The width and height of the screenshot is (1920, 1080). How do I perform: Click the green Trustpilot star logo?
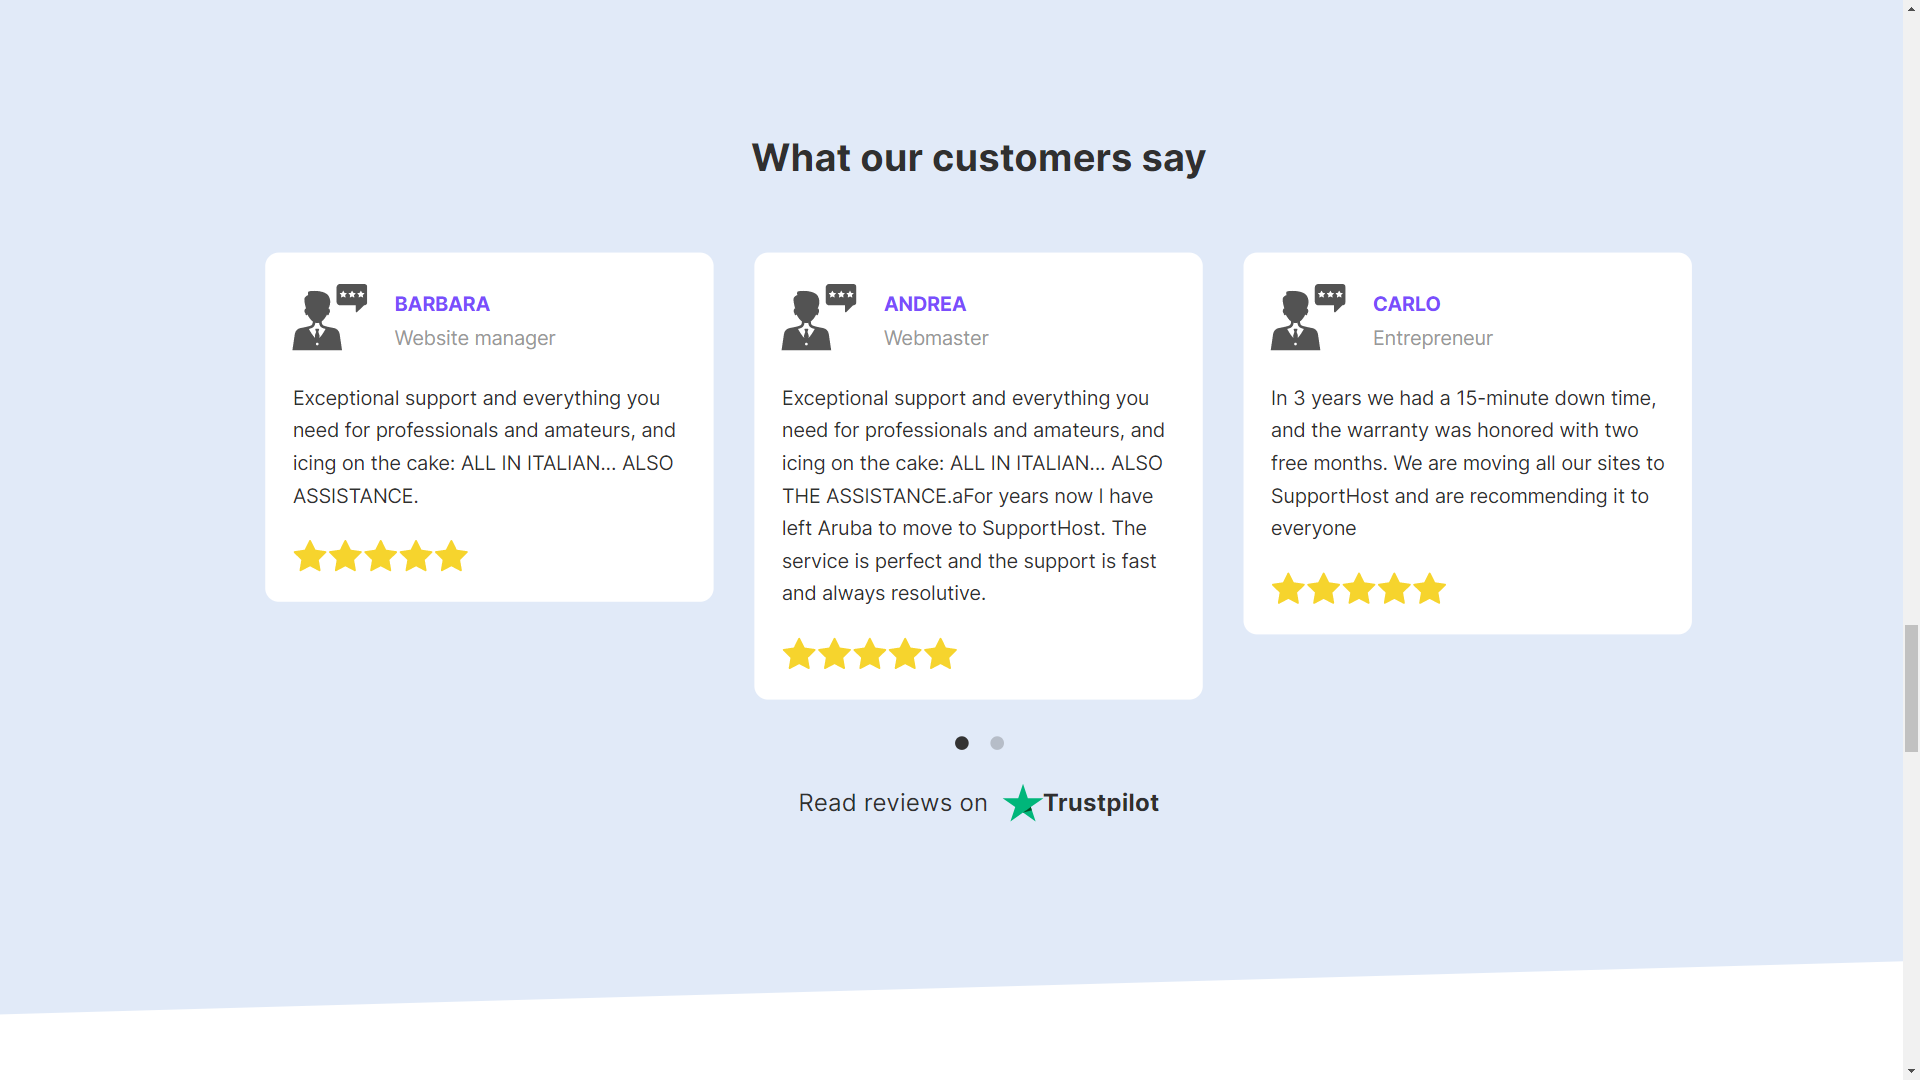click(x=1022, y=803)
